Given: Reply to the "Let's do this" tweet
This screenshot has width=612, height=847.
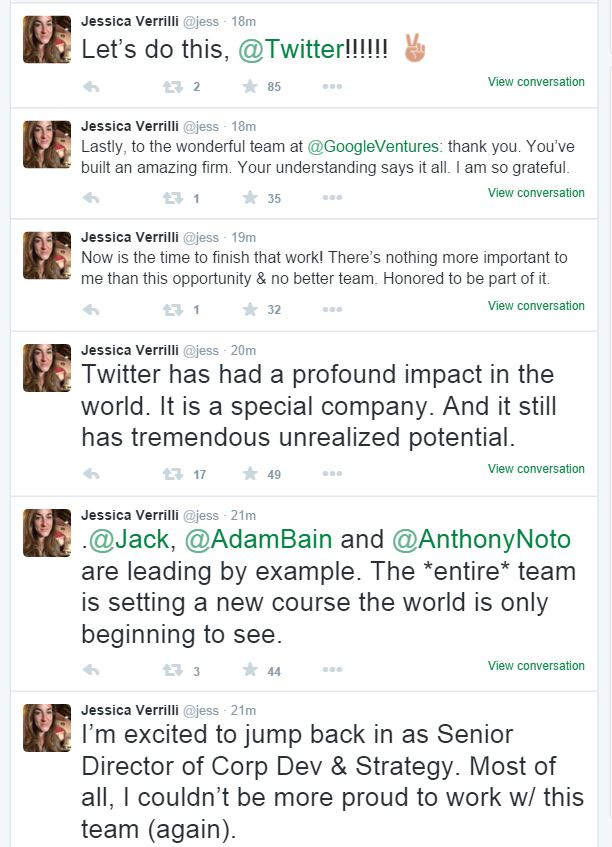Looking at the screenshot, I should tap(91, 87).
